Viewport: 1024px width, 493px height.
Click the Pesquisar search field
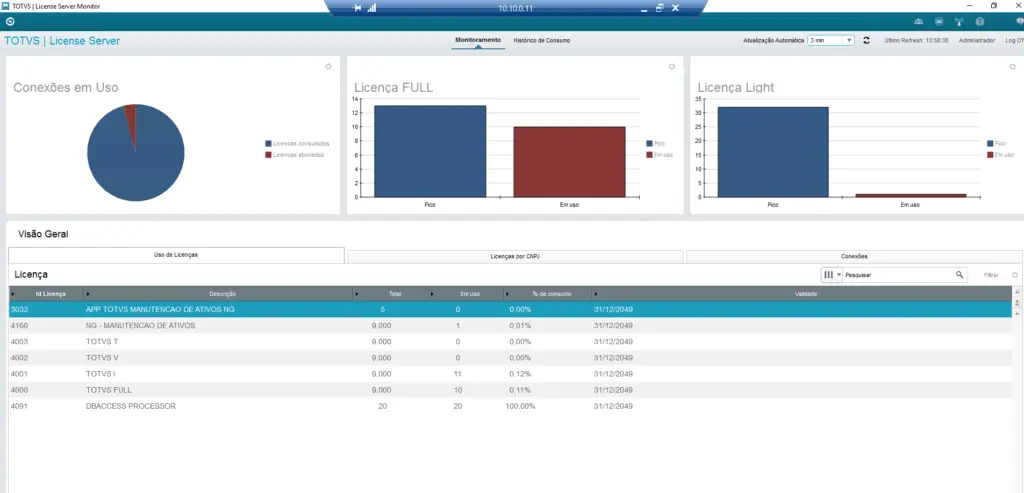click(x=896, y=274)
